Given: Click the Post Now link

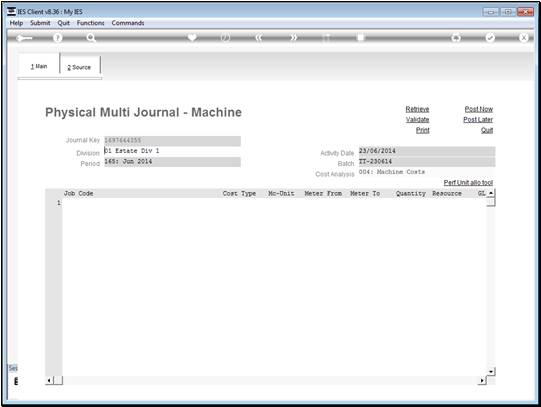Looking at the screenshot, I should pos(479,109).
